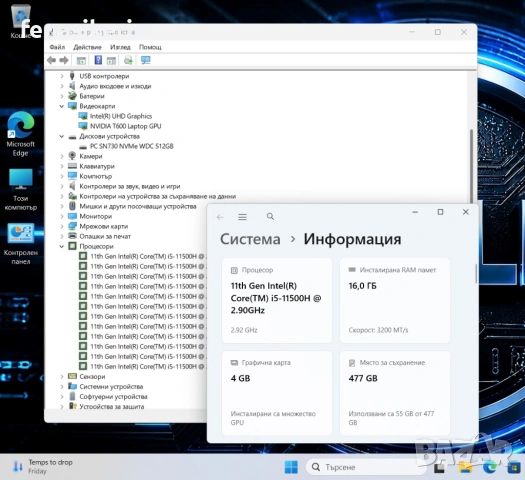The width and height of the screenshot is (525, 480).
Task: Expand the Клавиатури node
Action: [62, 166]
